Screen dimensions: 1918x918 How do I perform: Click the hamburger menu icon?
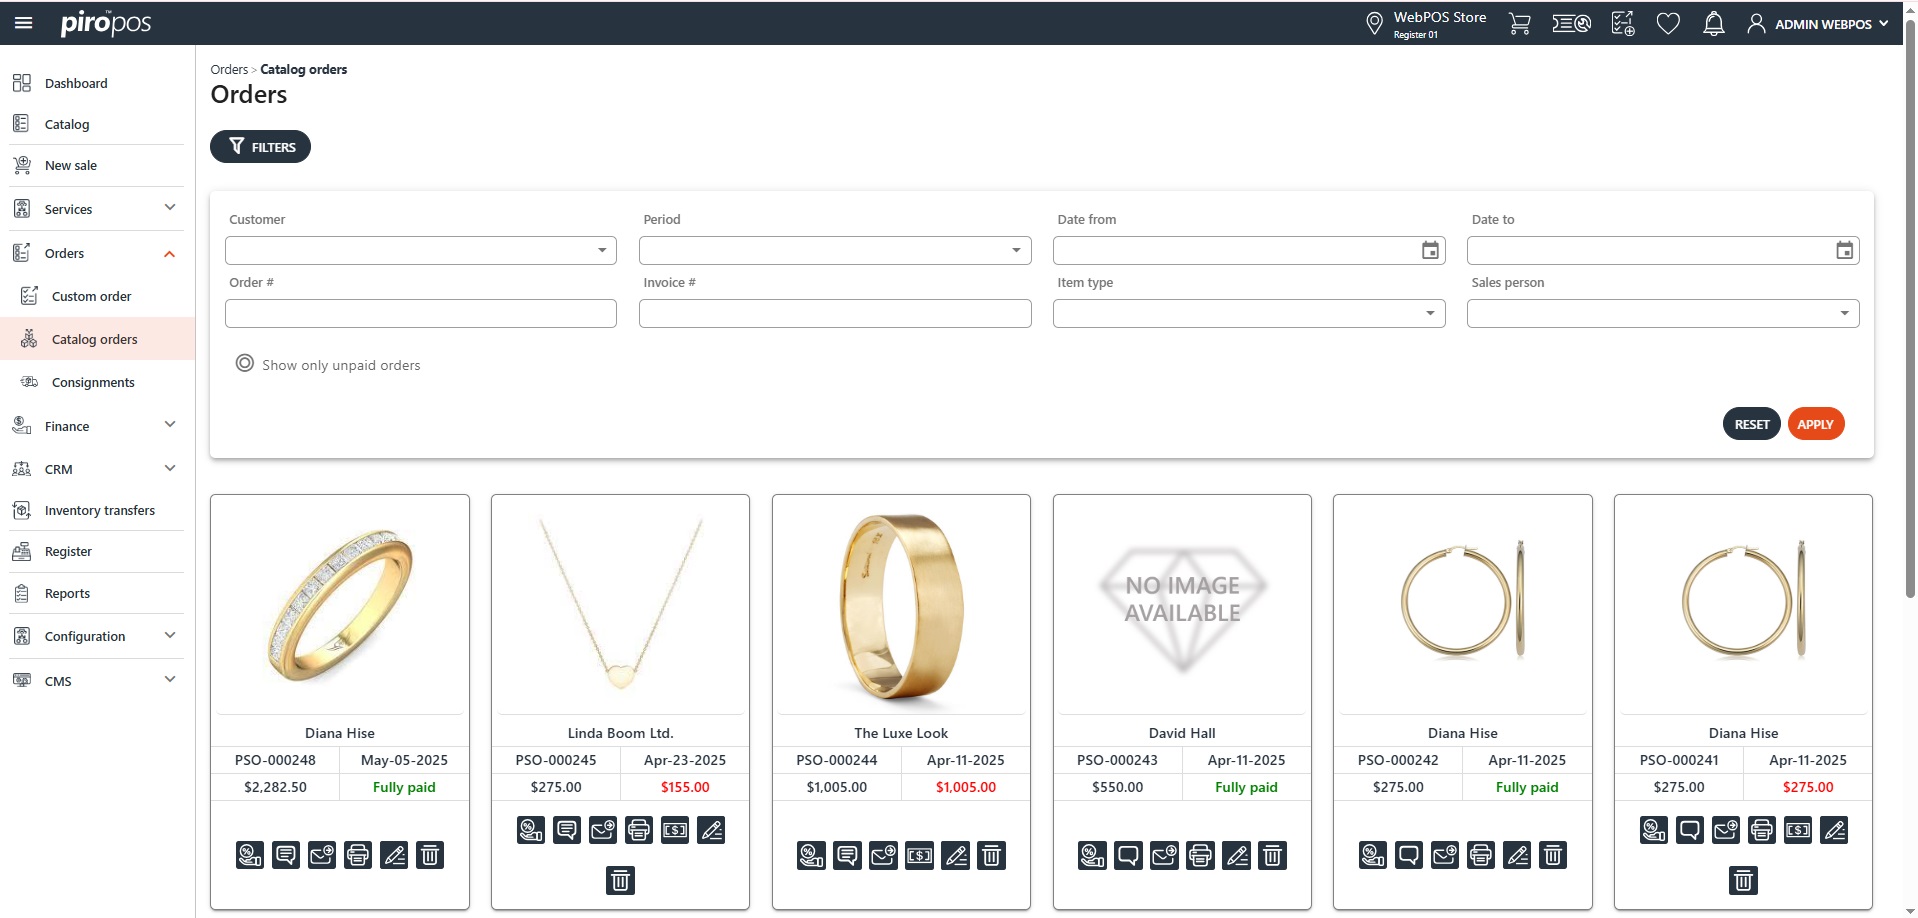(24, 23)
